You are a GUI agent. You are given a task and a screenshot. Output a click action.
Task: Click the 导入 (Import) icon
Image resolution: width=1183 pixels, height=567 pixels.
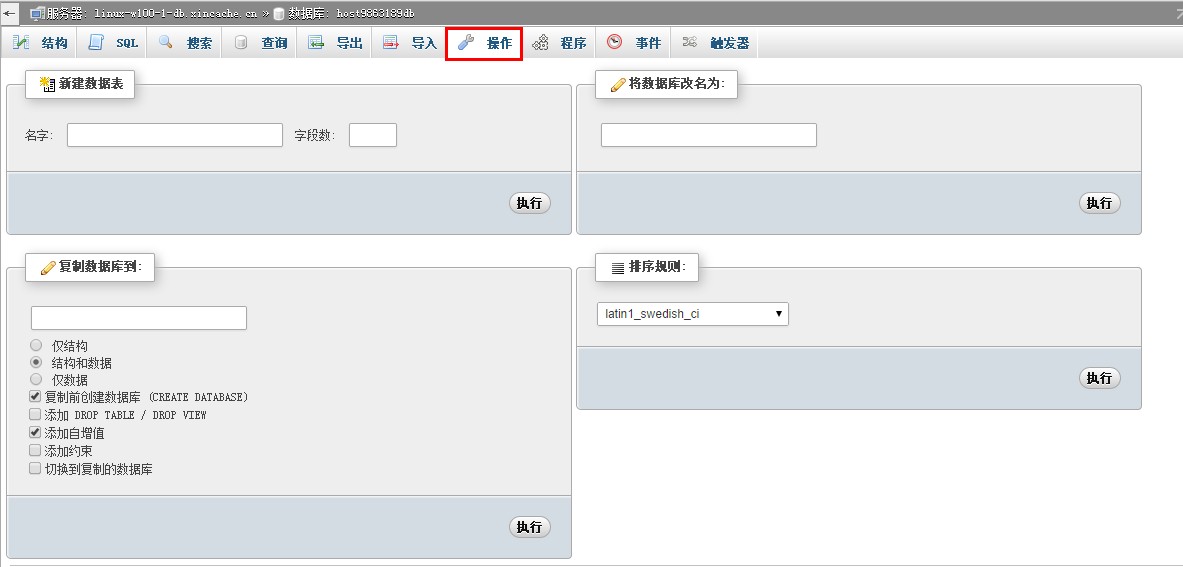tap(391, 43)
